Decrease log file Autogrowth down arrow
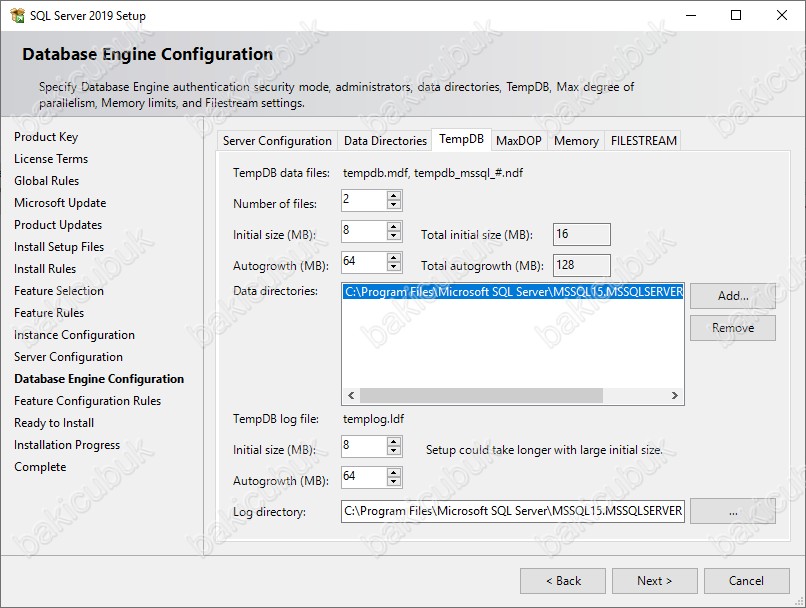The height and width of the screenshot is (608, 806). 394,482
